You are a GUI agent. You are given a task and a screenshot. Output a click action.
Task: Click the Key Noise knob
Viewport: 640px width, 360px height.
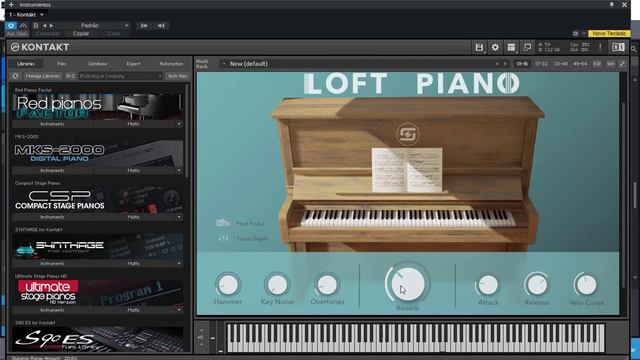(277, 285)
